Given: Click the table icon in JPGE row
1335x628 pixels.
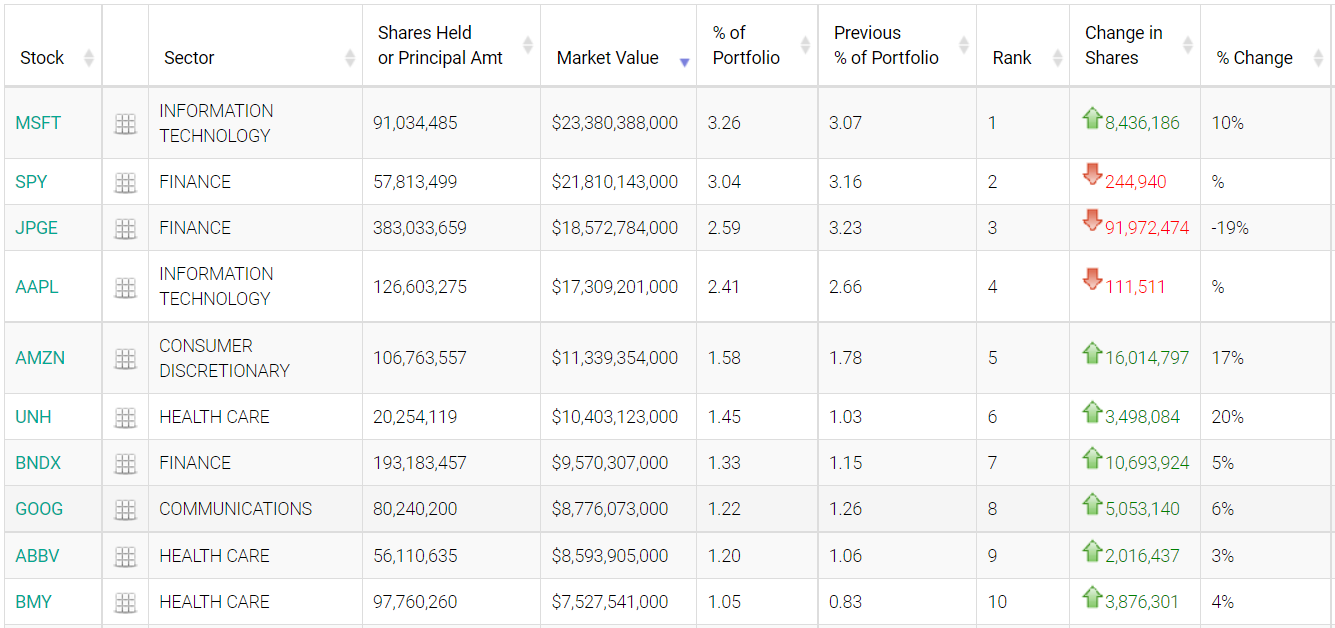Looking at the screenshot, I should (125, 229).
